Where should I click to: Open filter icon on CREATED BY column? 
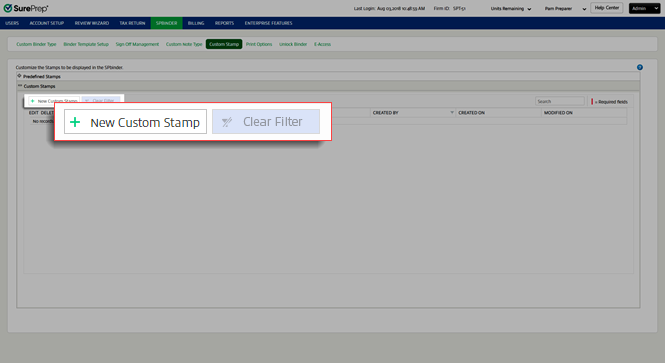tap(452, 112)
